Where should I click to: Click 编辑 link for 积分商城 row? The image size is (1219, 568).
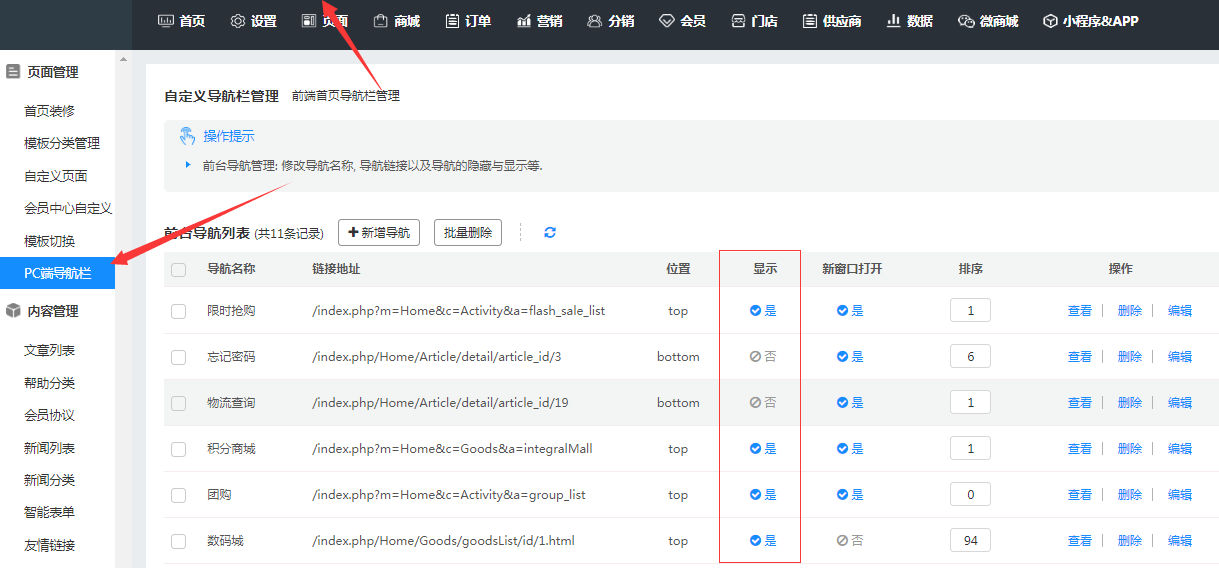[1179, 449]
